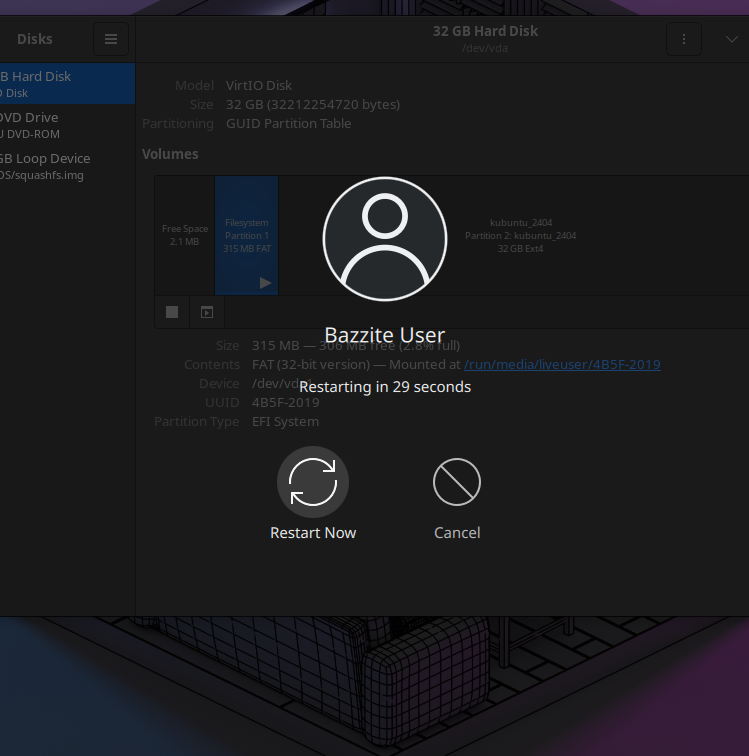The image size is (749, 756).
Task: Click the square icon beside the unmount button
Action: [x=207, y=312]
